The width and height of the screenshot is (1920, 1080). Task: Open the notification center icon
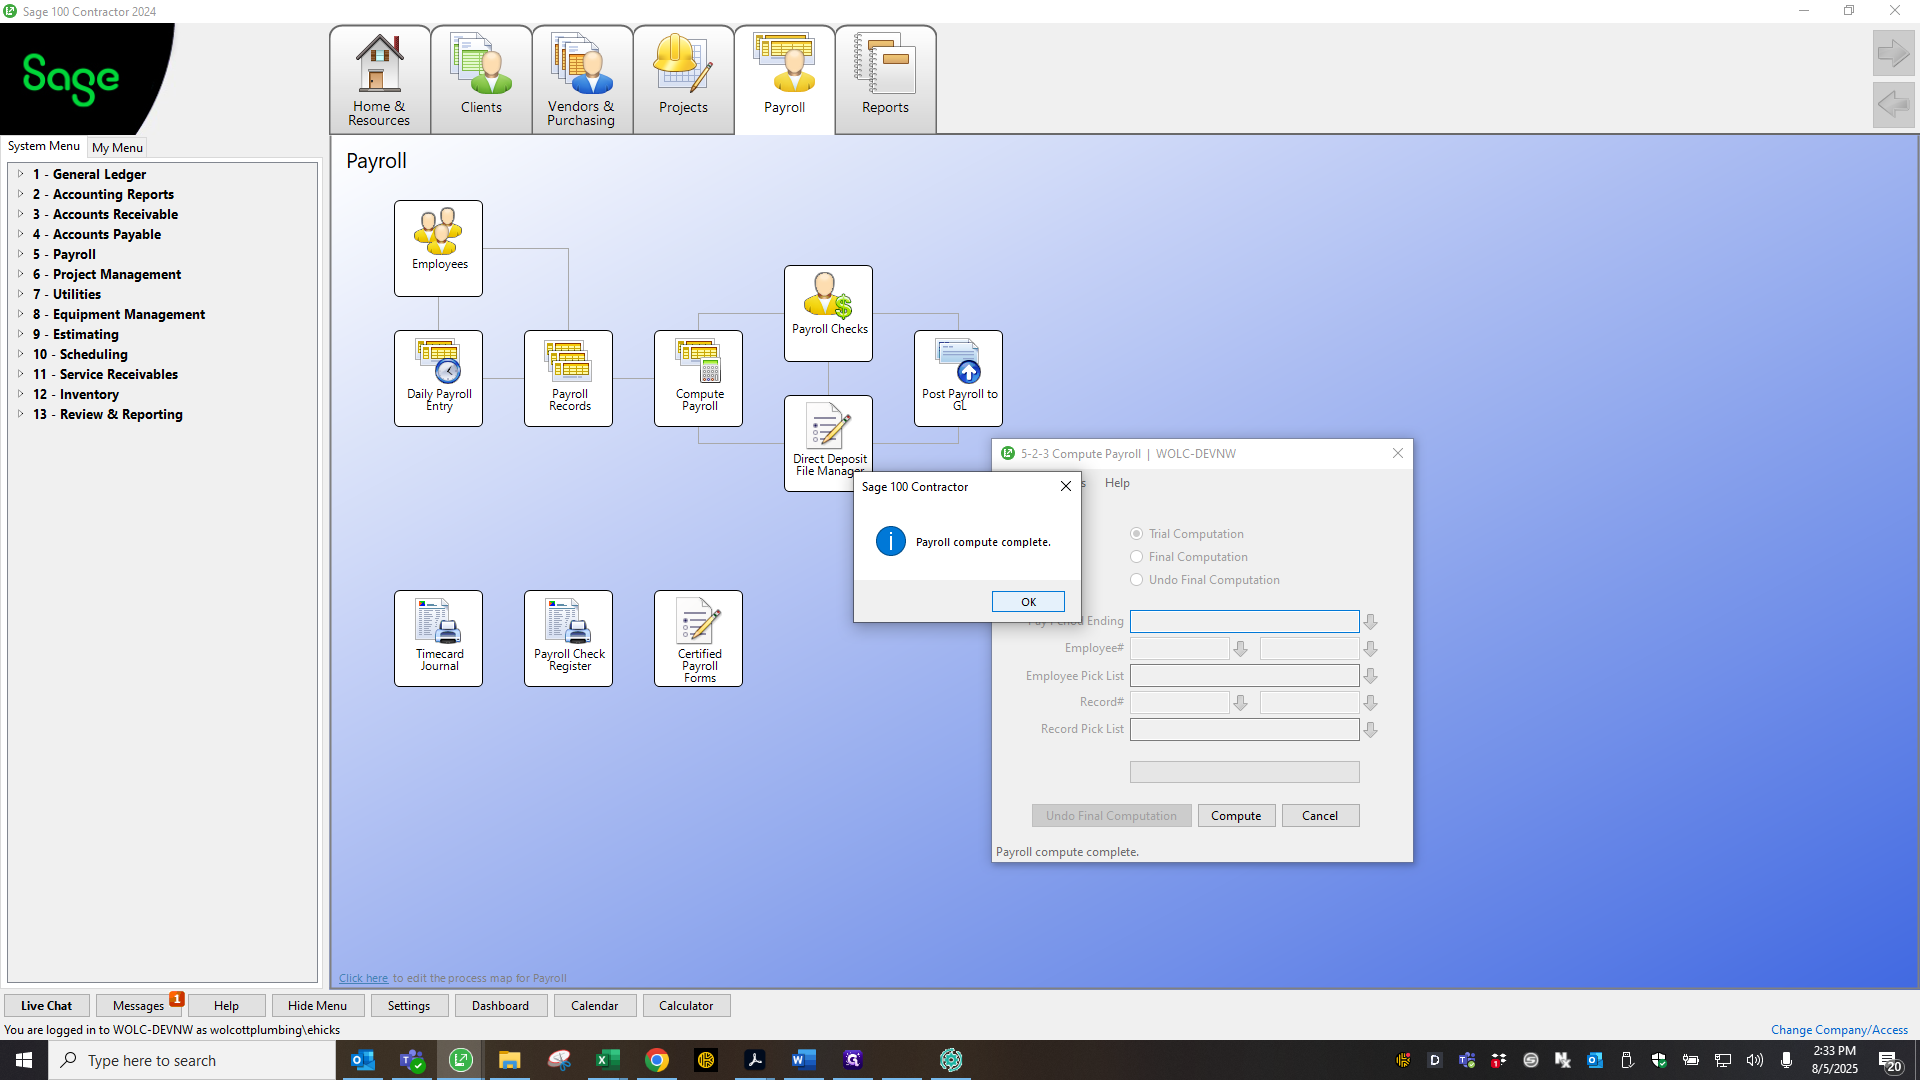click(x=1889, y=1060)
